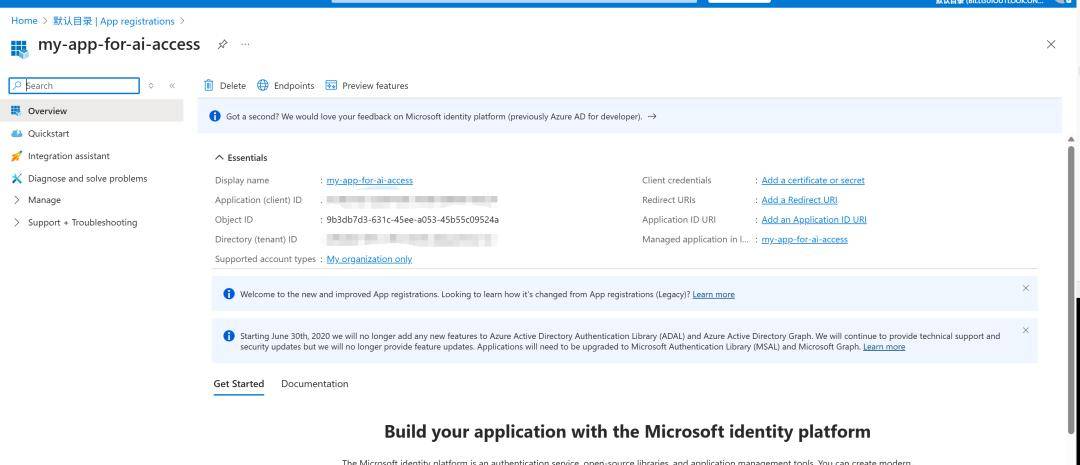This screenshot has height=465, width=1080.
Task: Collapse the Essentials section
Action: pyautogui.click(x=241, y=158)
